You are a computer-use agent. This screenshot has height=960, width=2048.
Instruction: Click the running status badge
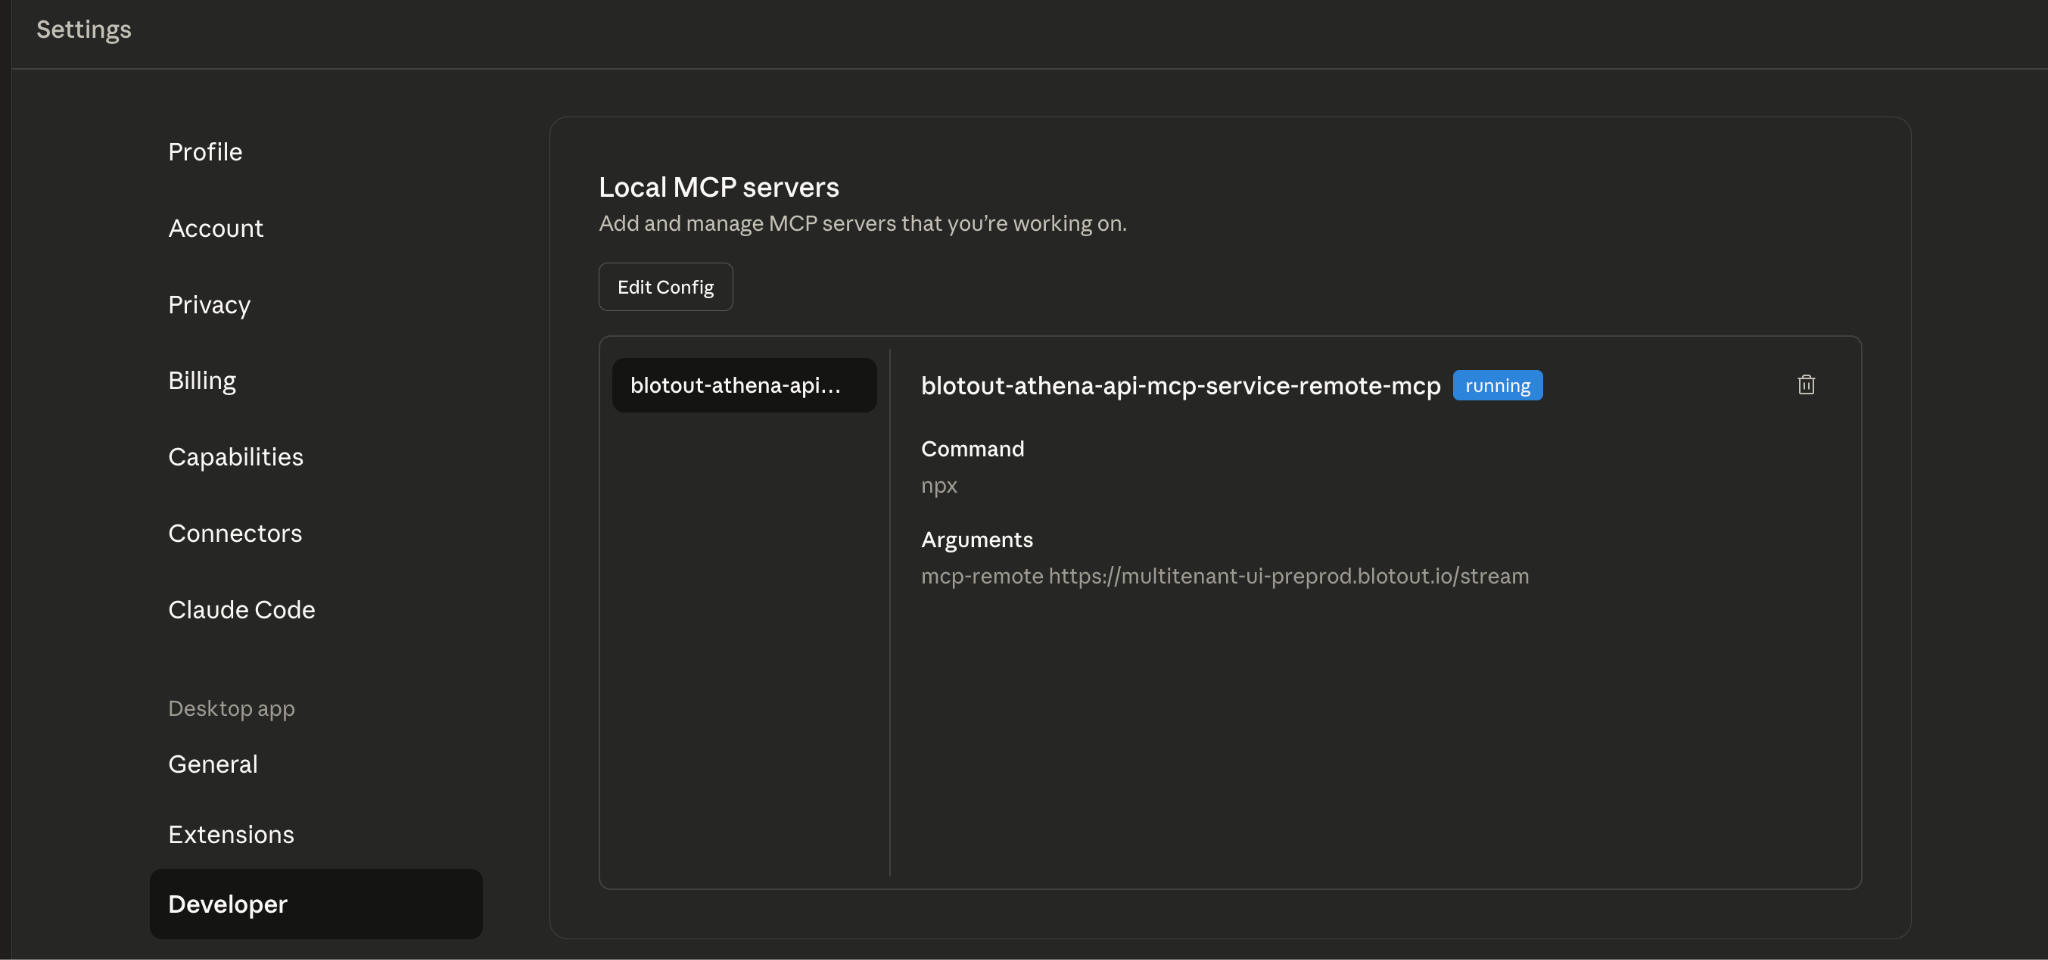[1497, 385]
